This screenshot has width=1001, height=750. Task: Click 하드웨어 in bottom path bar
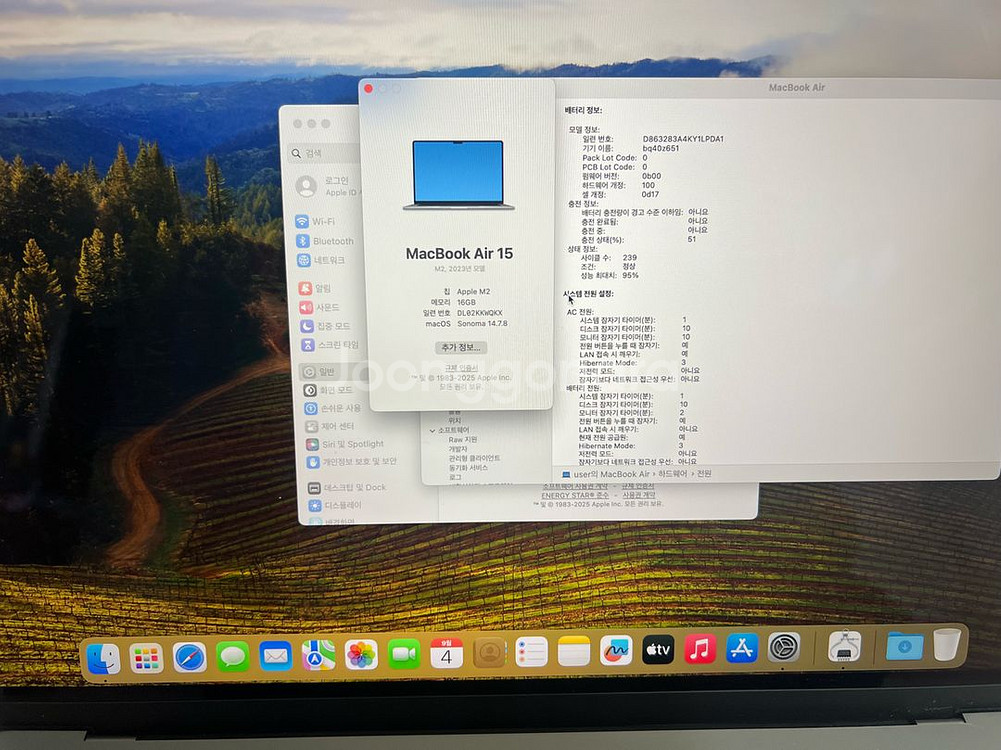tap(673, 474)
